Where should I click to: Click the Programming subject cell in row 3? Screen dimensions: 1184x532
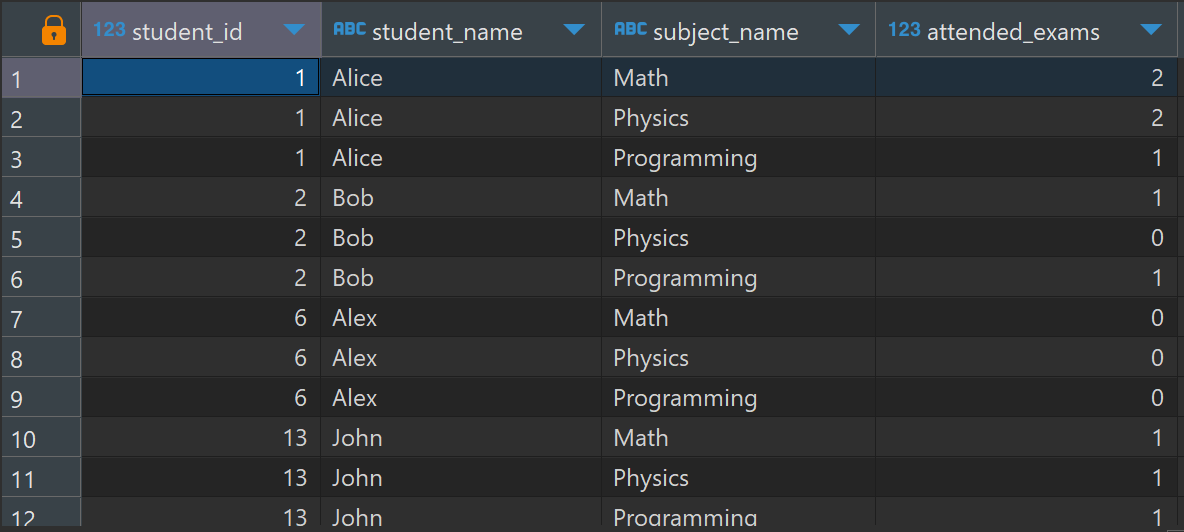coord(738,158)
